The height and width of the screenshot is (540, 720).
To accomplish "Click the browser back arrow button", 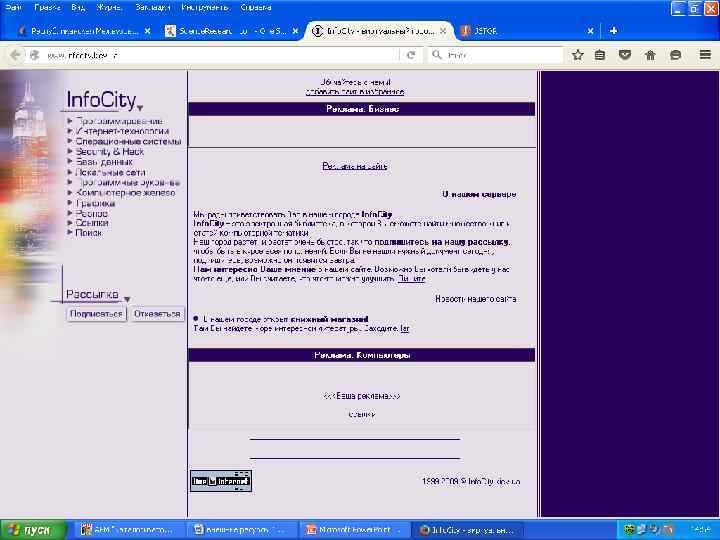I will point(15,55).
